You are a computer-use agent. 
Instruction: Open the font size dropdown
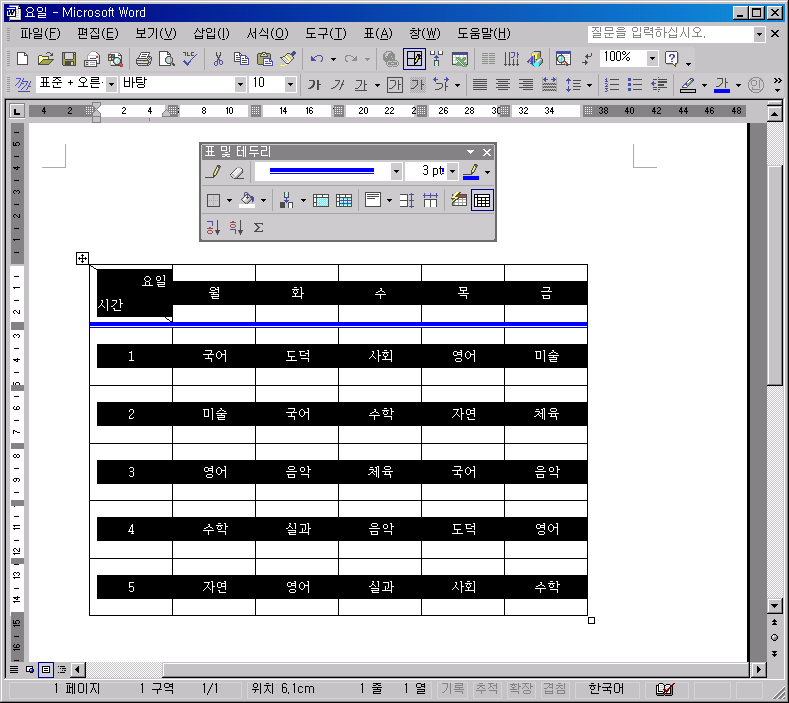tap(290, 85)
